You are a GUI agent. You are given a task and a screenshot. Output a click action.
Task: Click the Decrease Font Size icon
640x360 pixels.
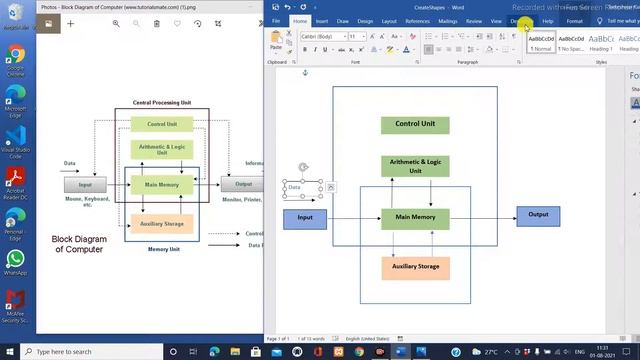coord(382,36)
